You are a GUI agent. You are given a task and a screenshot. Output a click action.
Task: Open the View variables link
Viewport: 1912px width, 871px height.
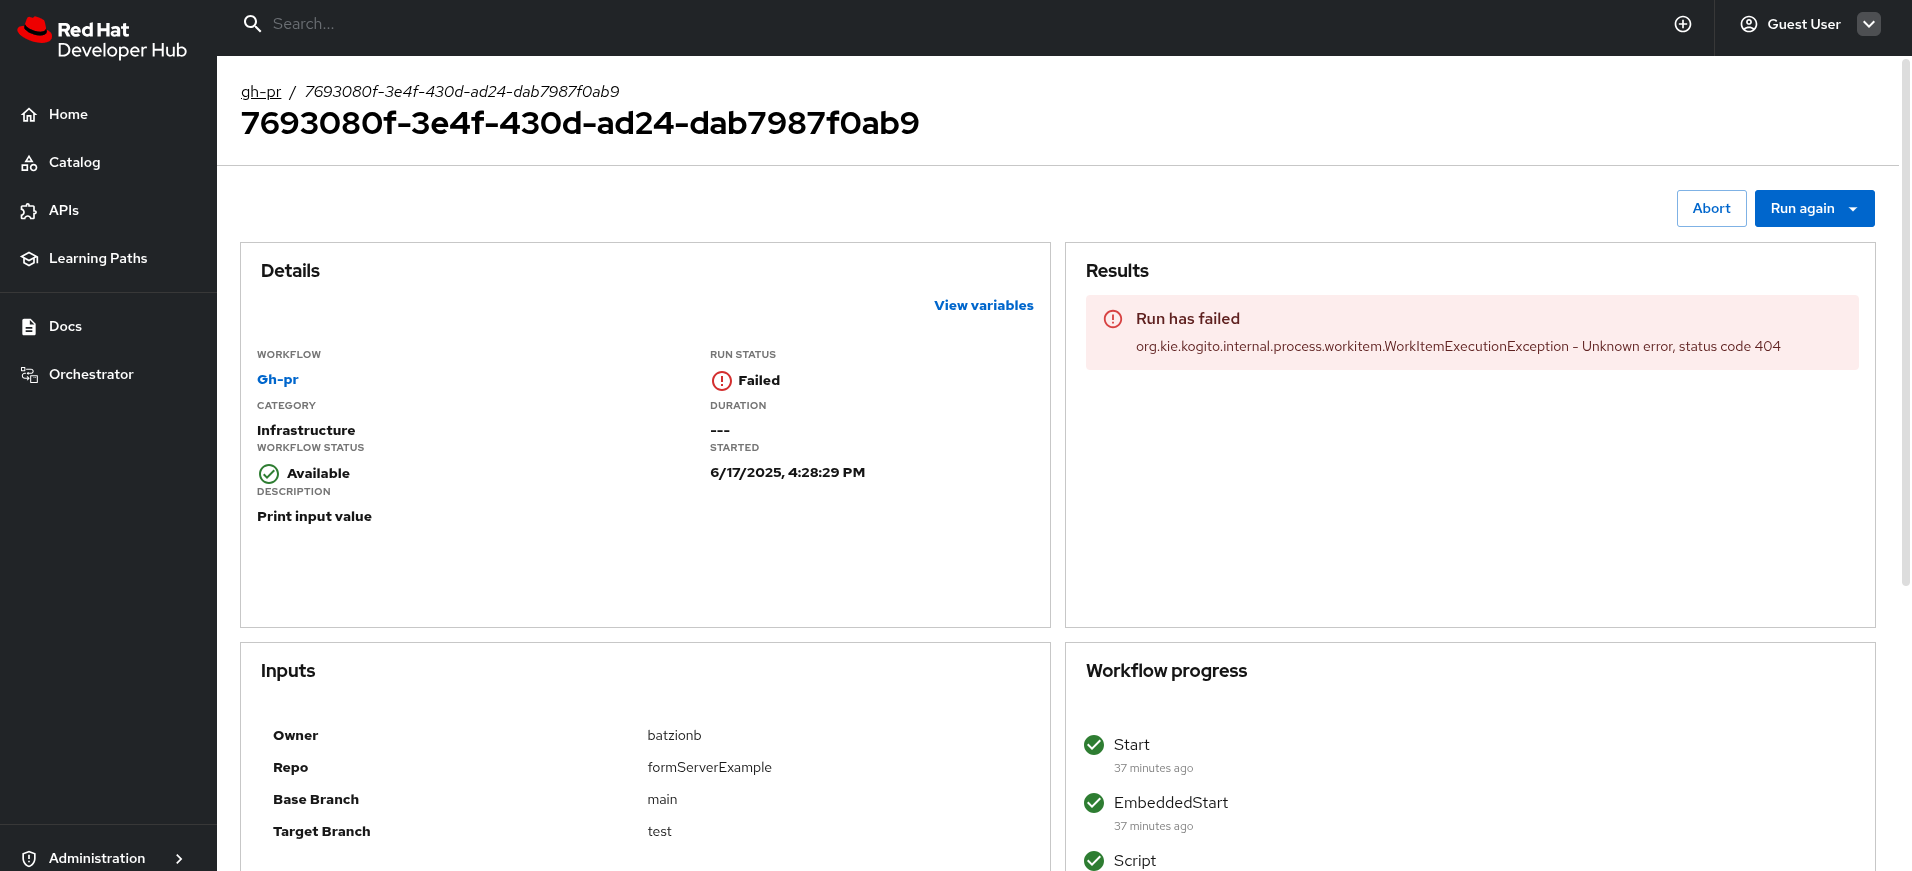click(x=983, y=306)
